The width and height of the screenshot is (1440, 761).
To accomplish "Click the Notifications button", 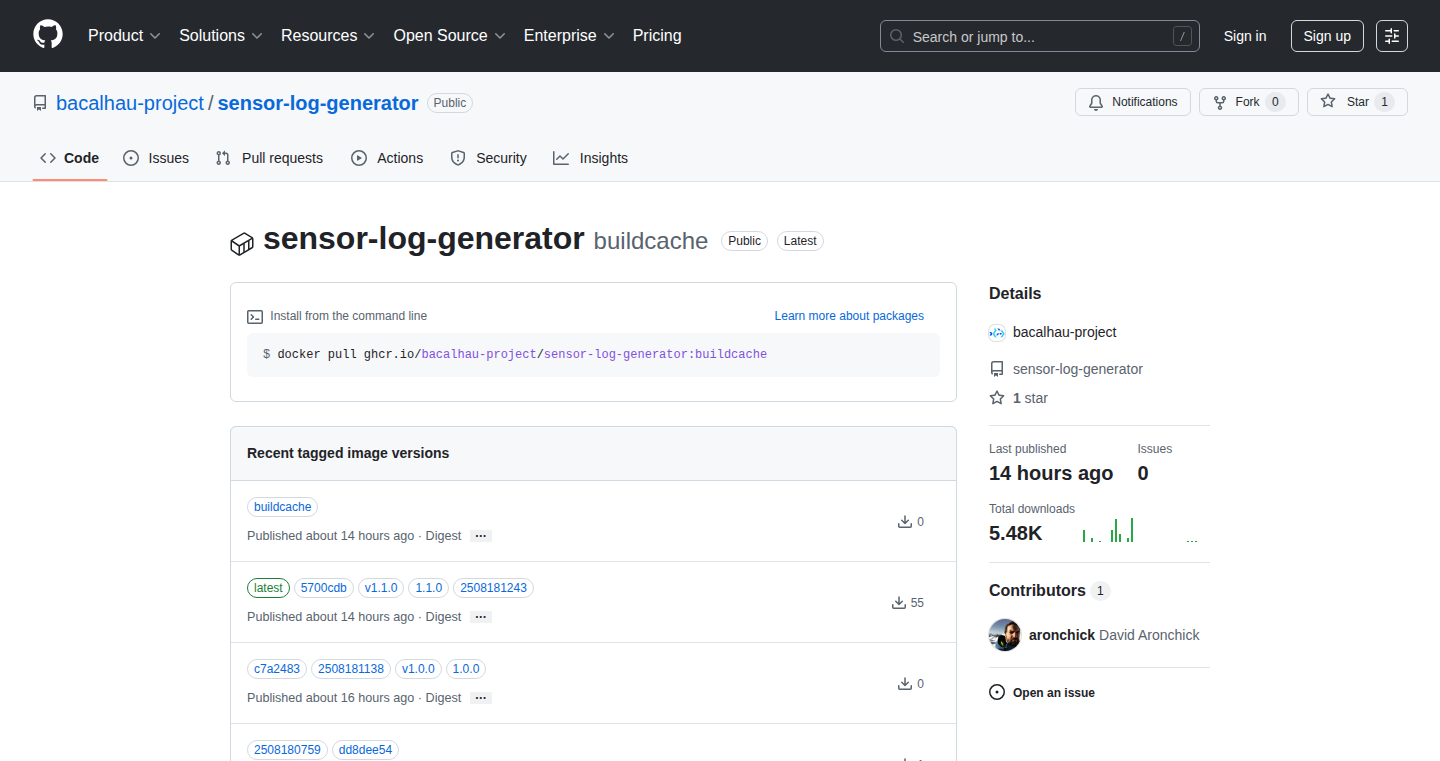I will tap(1133, 102).
